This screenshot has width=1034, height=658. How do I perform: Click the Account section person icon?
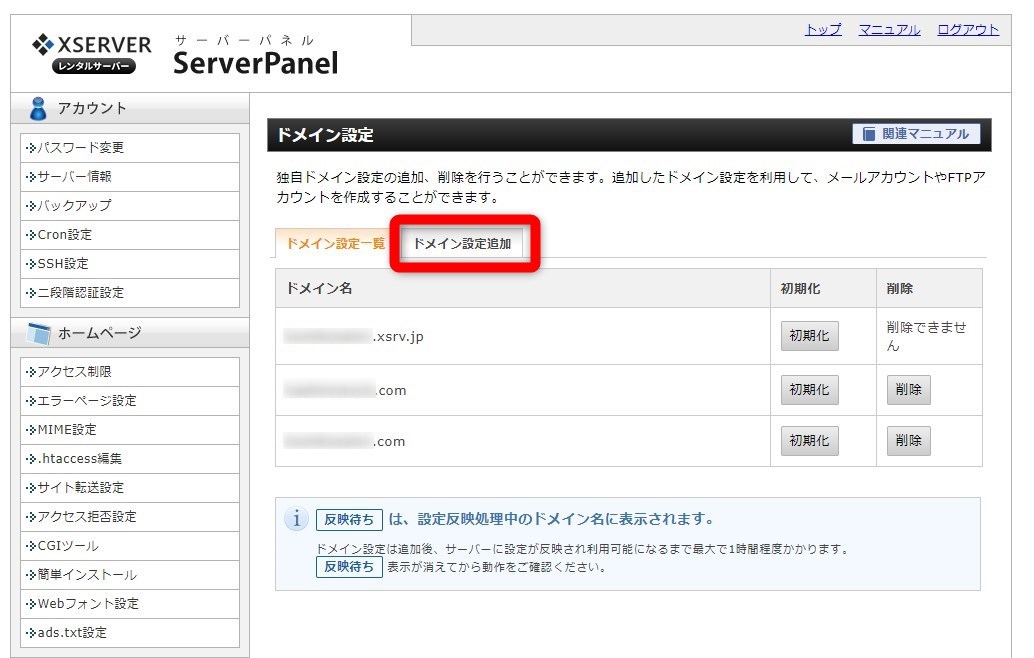pos(39,108)
